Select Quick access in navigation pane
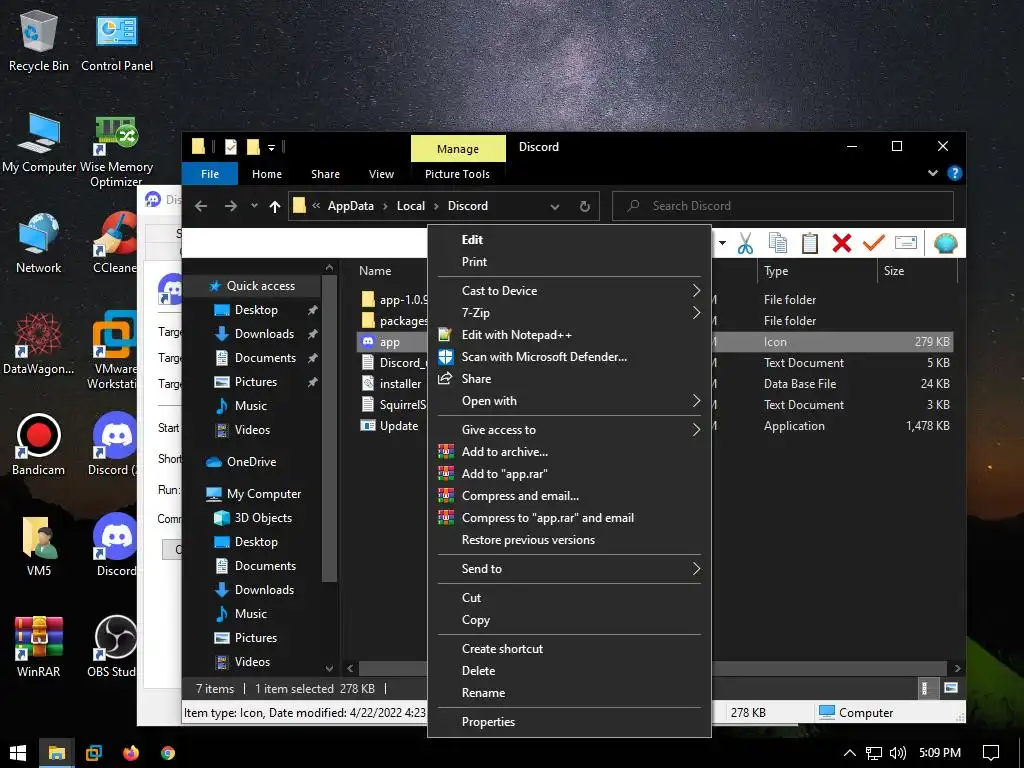Screen dimensions: 1024x768 point(261,286)
